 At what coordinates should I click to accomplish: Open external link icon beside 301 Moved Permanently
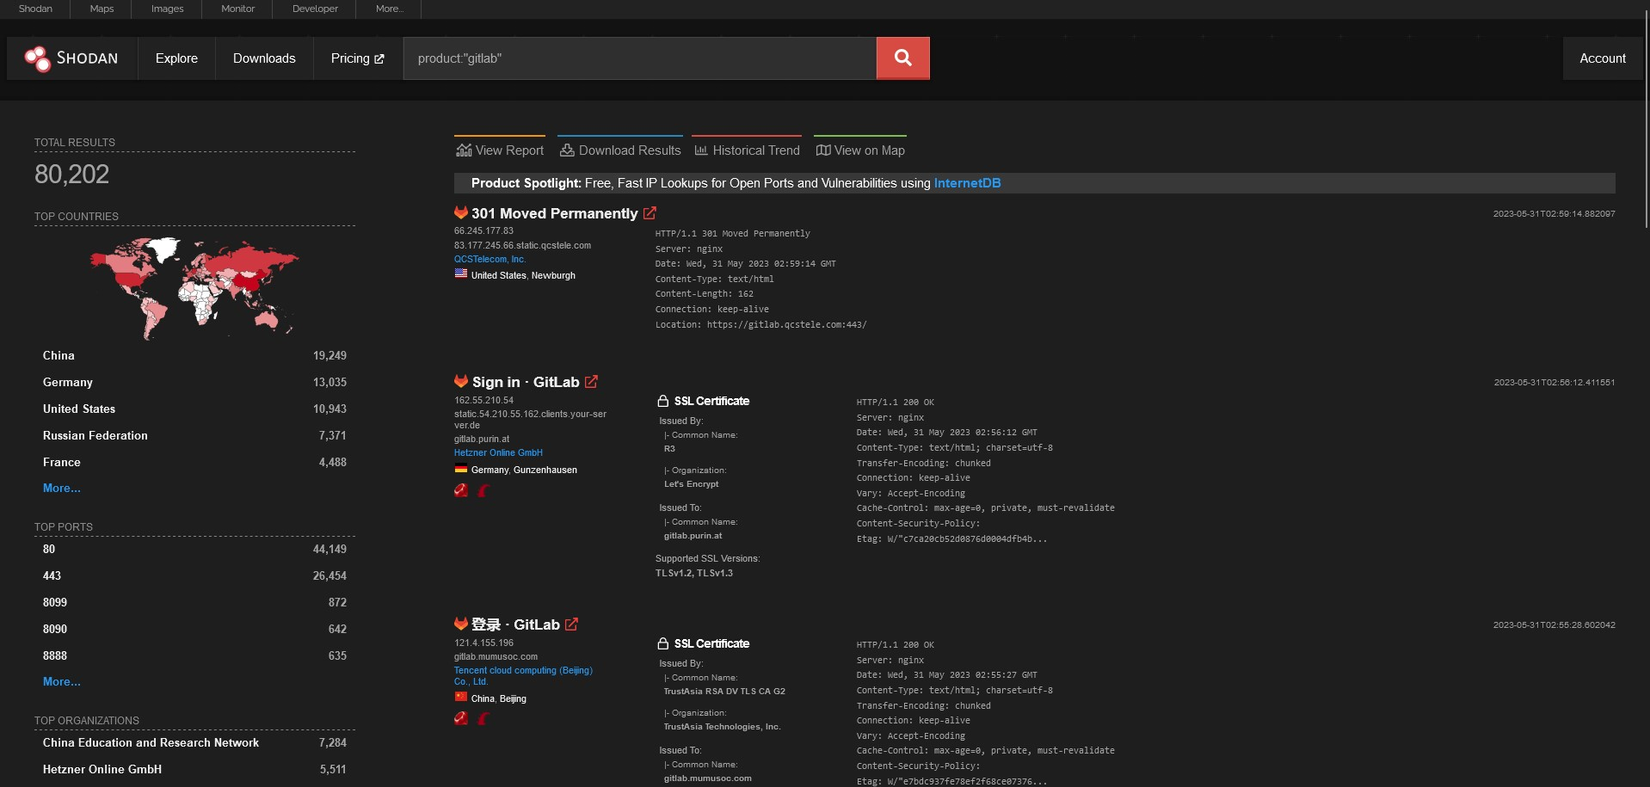[x=650, y=213]
